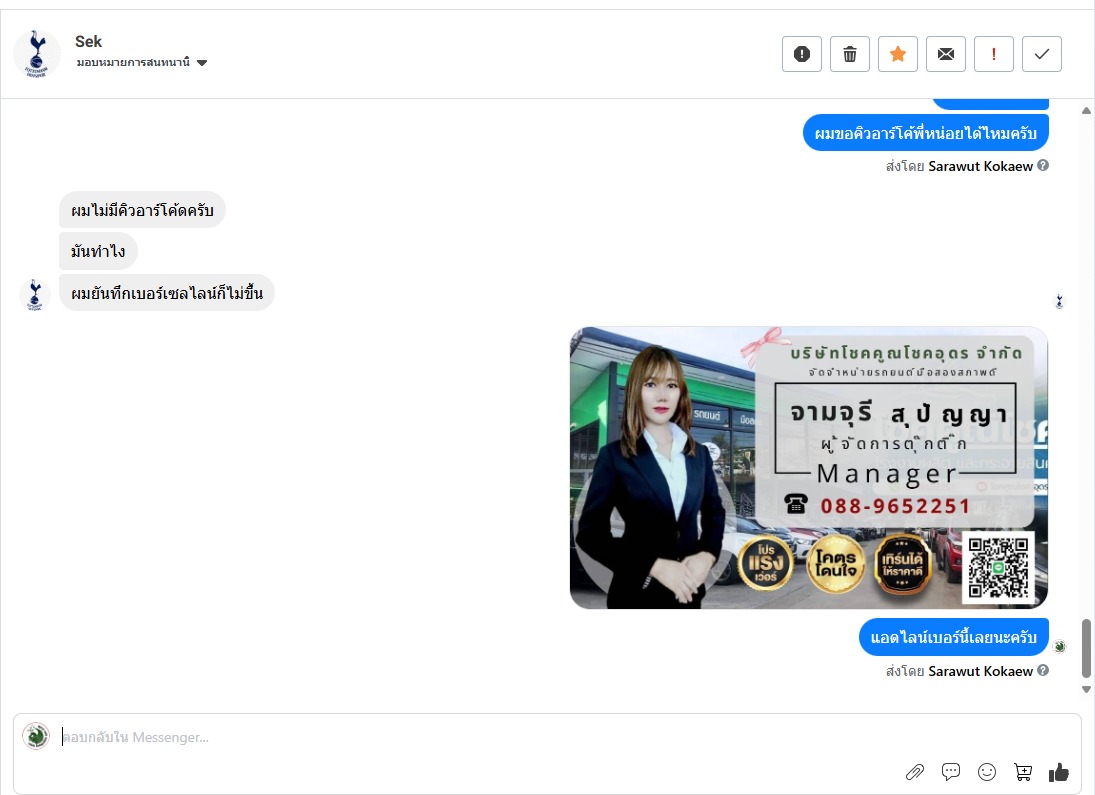The image size is (1095, 795).
Task: Click sender avatar beside the last received message
Action: [x=35, y=294]
